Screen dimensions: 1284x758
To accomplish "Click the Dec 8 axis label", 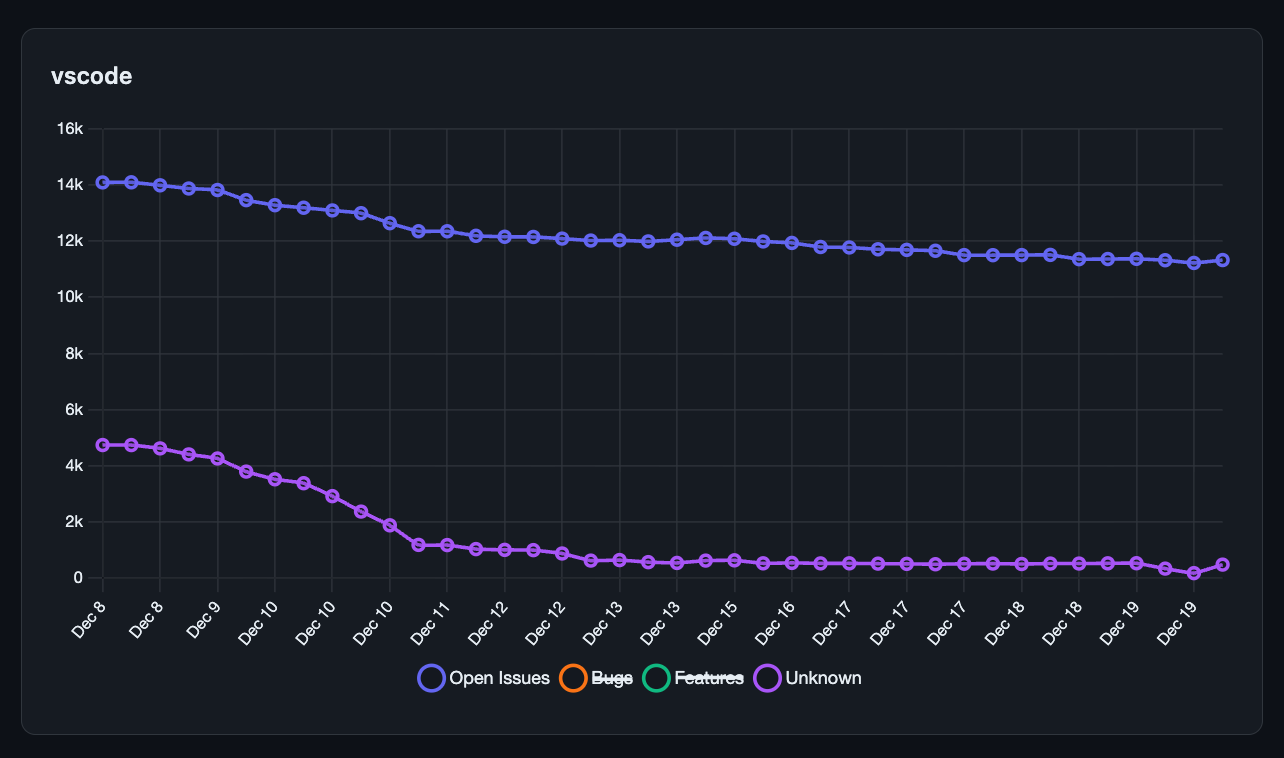I will coord(87,622).
